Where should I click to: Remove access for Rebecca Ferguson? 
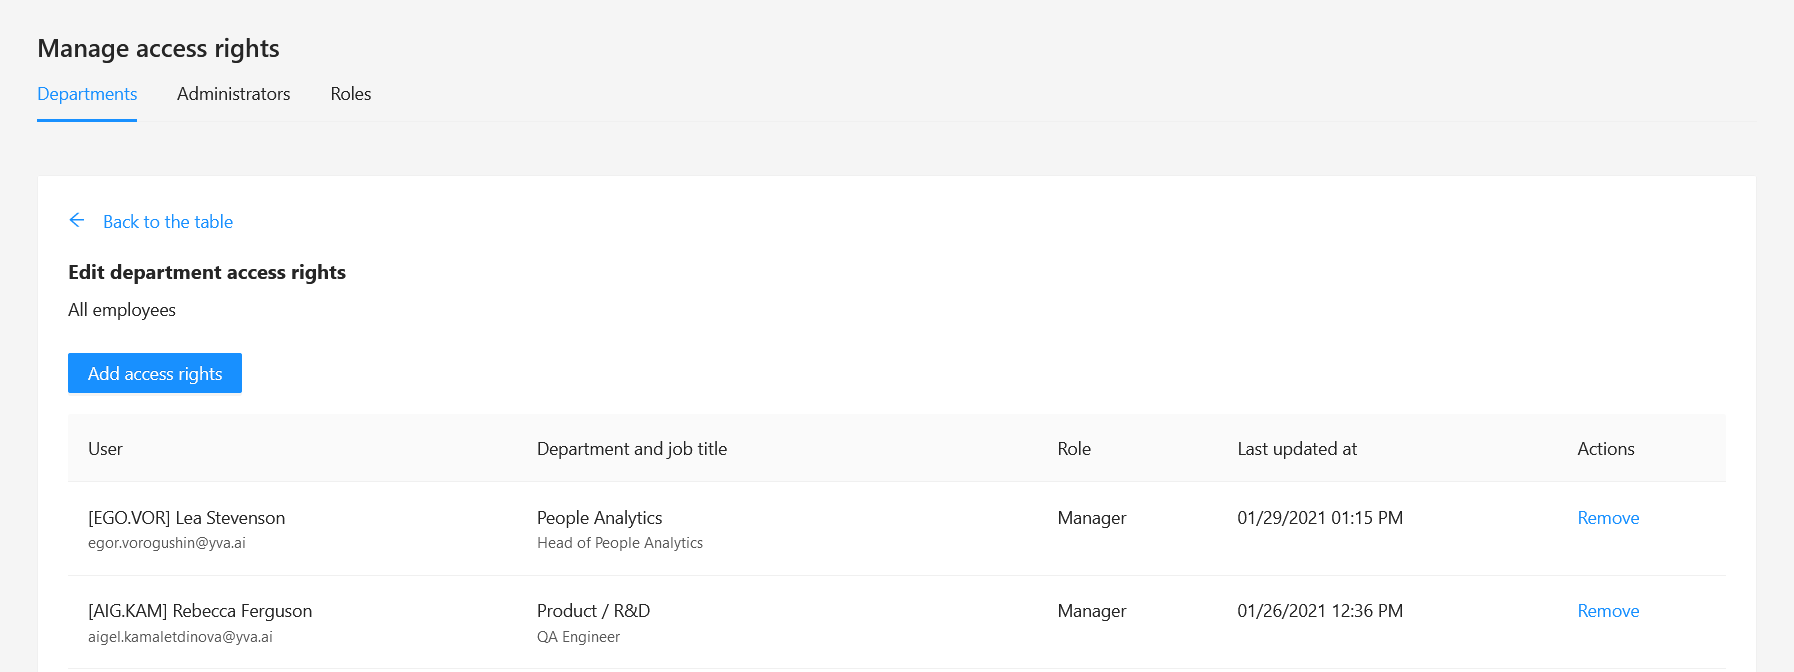click(x=1608, y=611)
